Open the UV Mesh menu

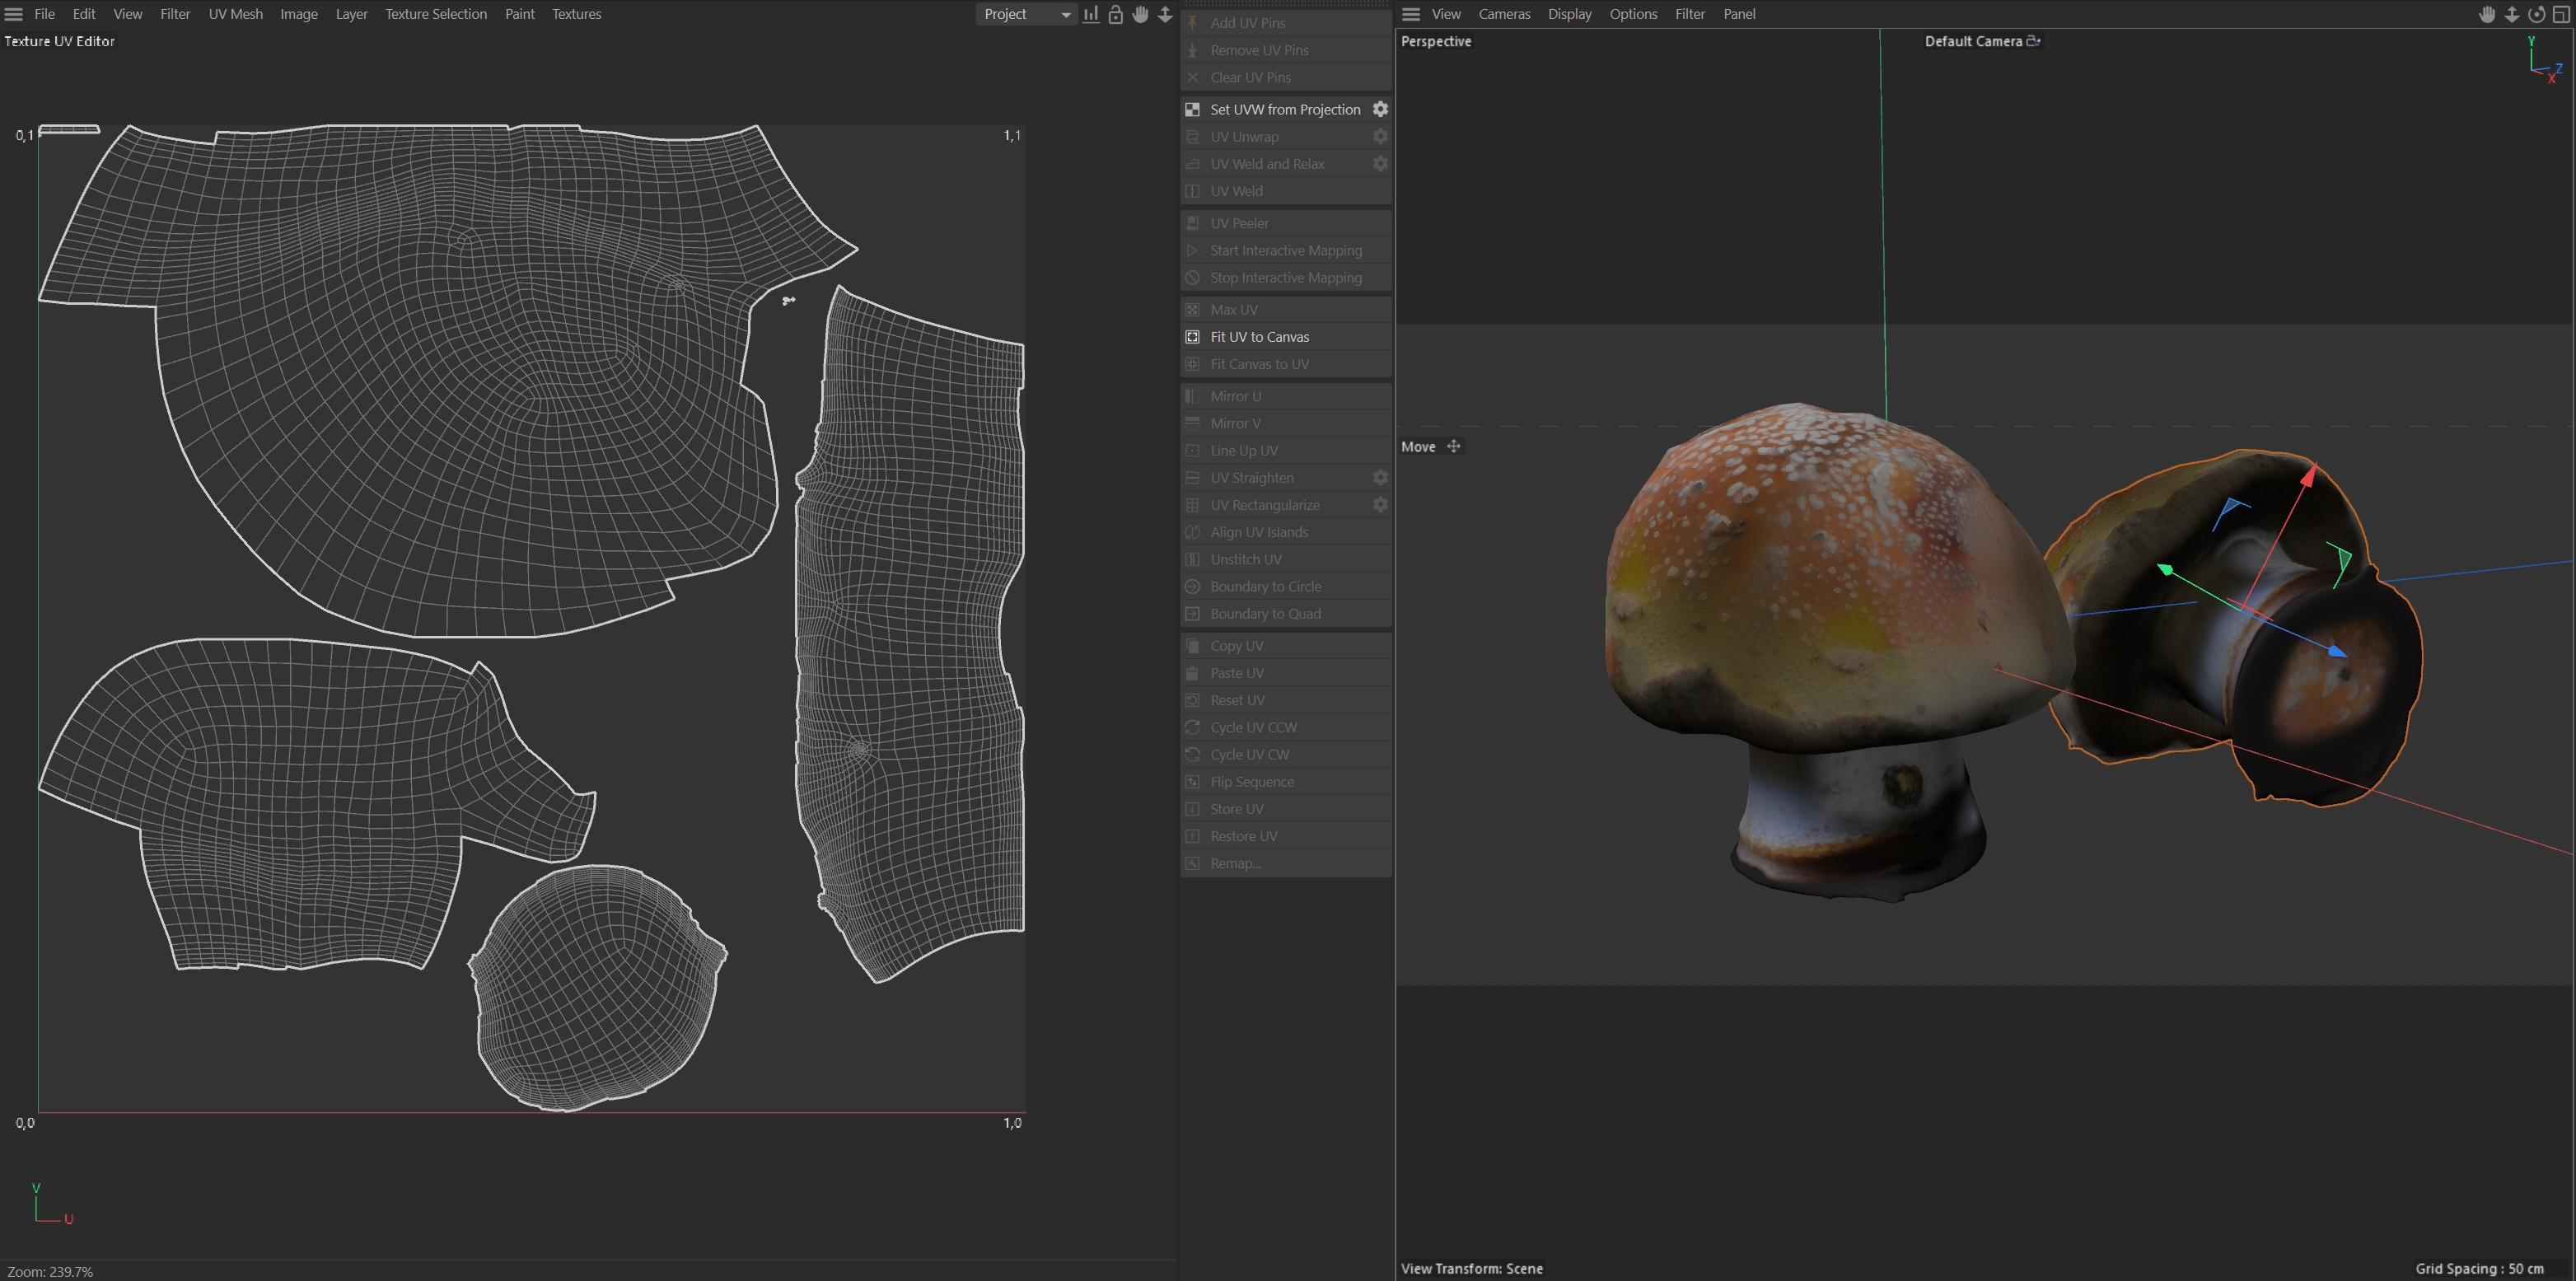[x=235, y=14]
